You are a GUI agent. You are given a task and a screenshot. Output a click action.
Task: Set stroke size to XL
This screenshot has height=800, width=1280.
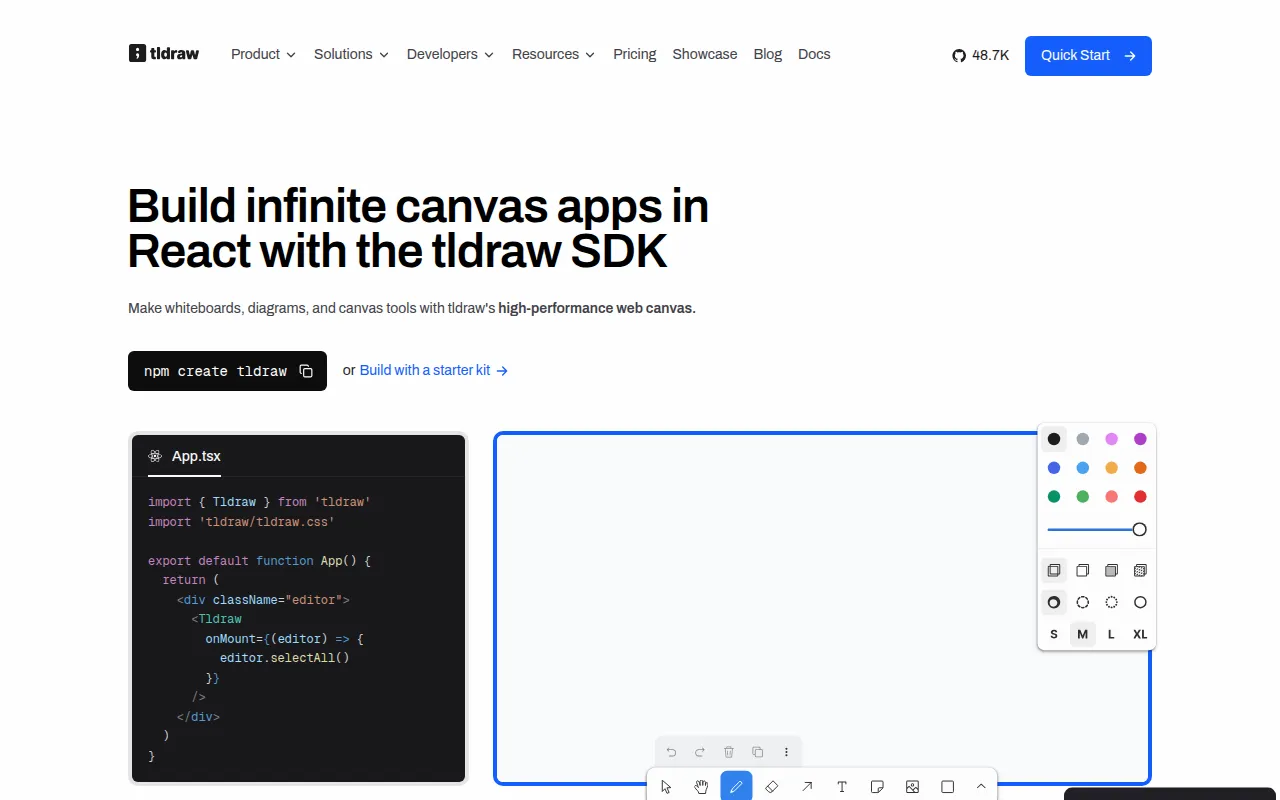(x=1140, y=635)
